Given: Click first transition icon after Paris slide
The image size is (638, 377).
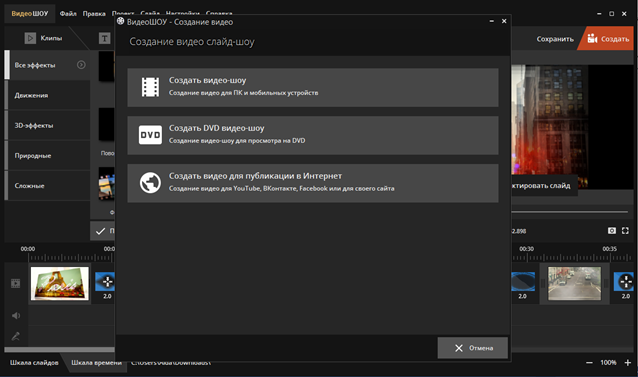Looking at the screenshot, I should tap(105, 281).
